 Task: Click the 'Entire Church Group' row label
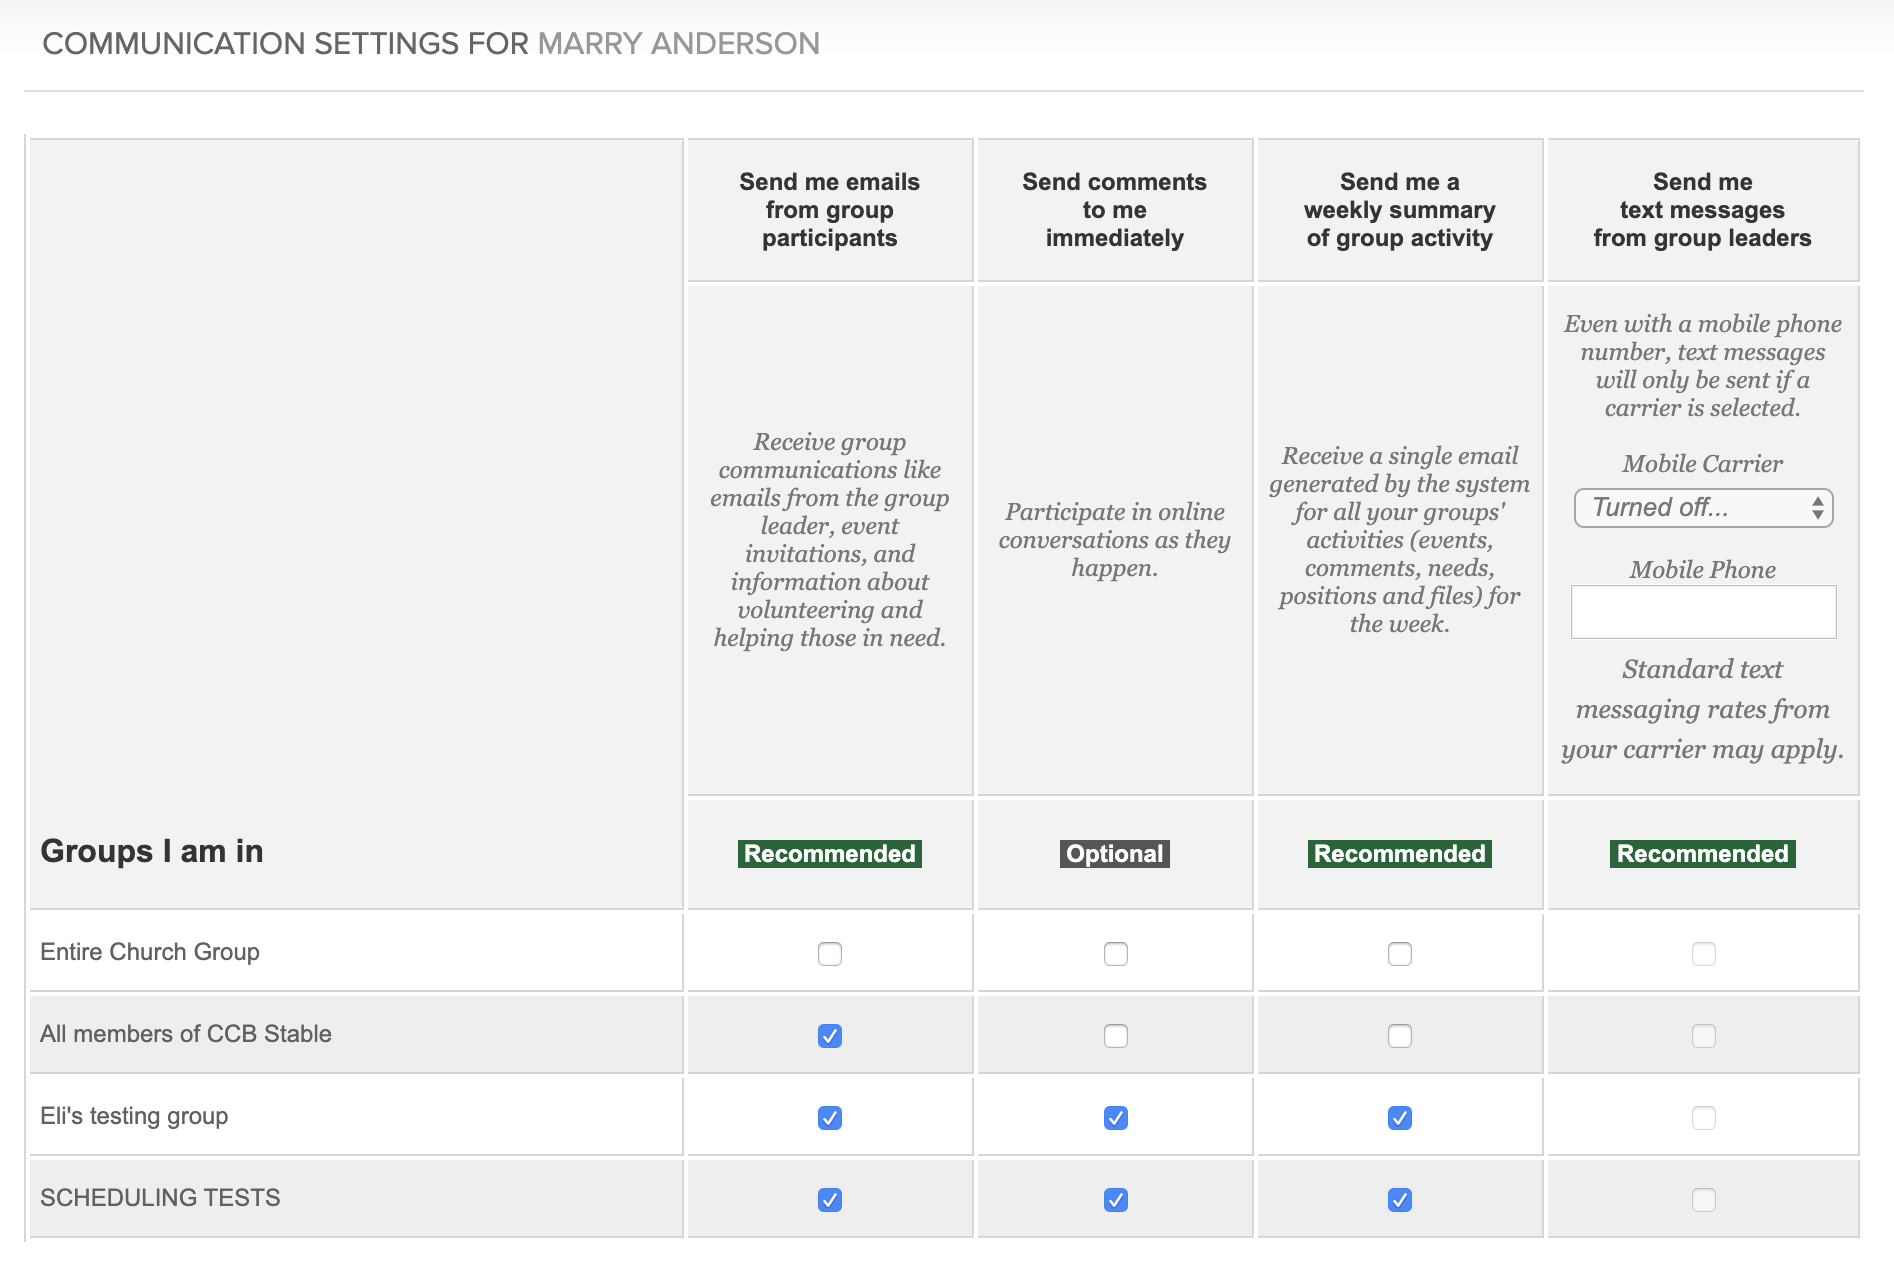(150, 952)
